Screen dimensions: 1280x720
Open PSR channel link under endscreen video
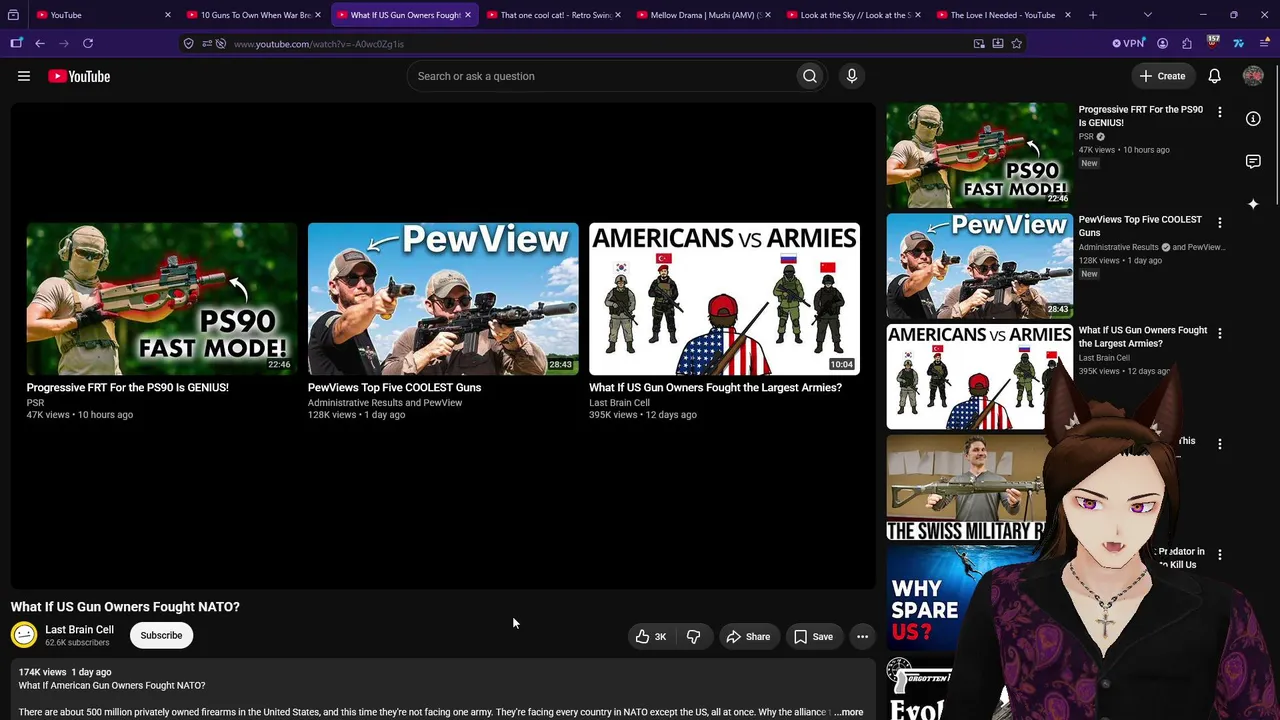pyautogui.click(x=35, y=402)
